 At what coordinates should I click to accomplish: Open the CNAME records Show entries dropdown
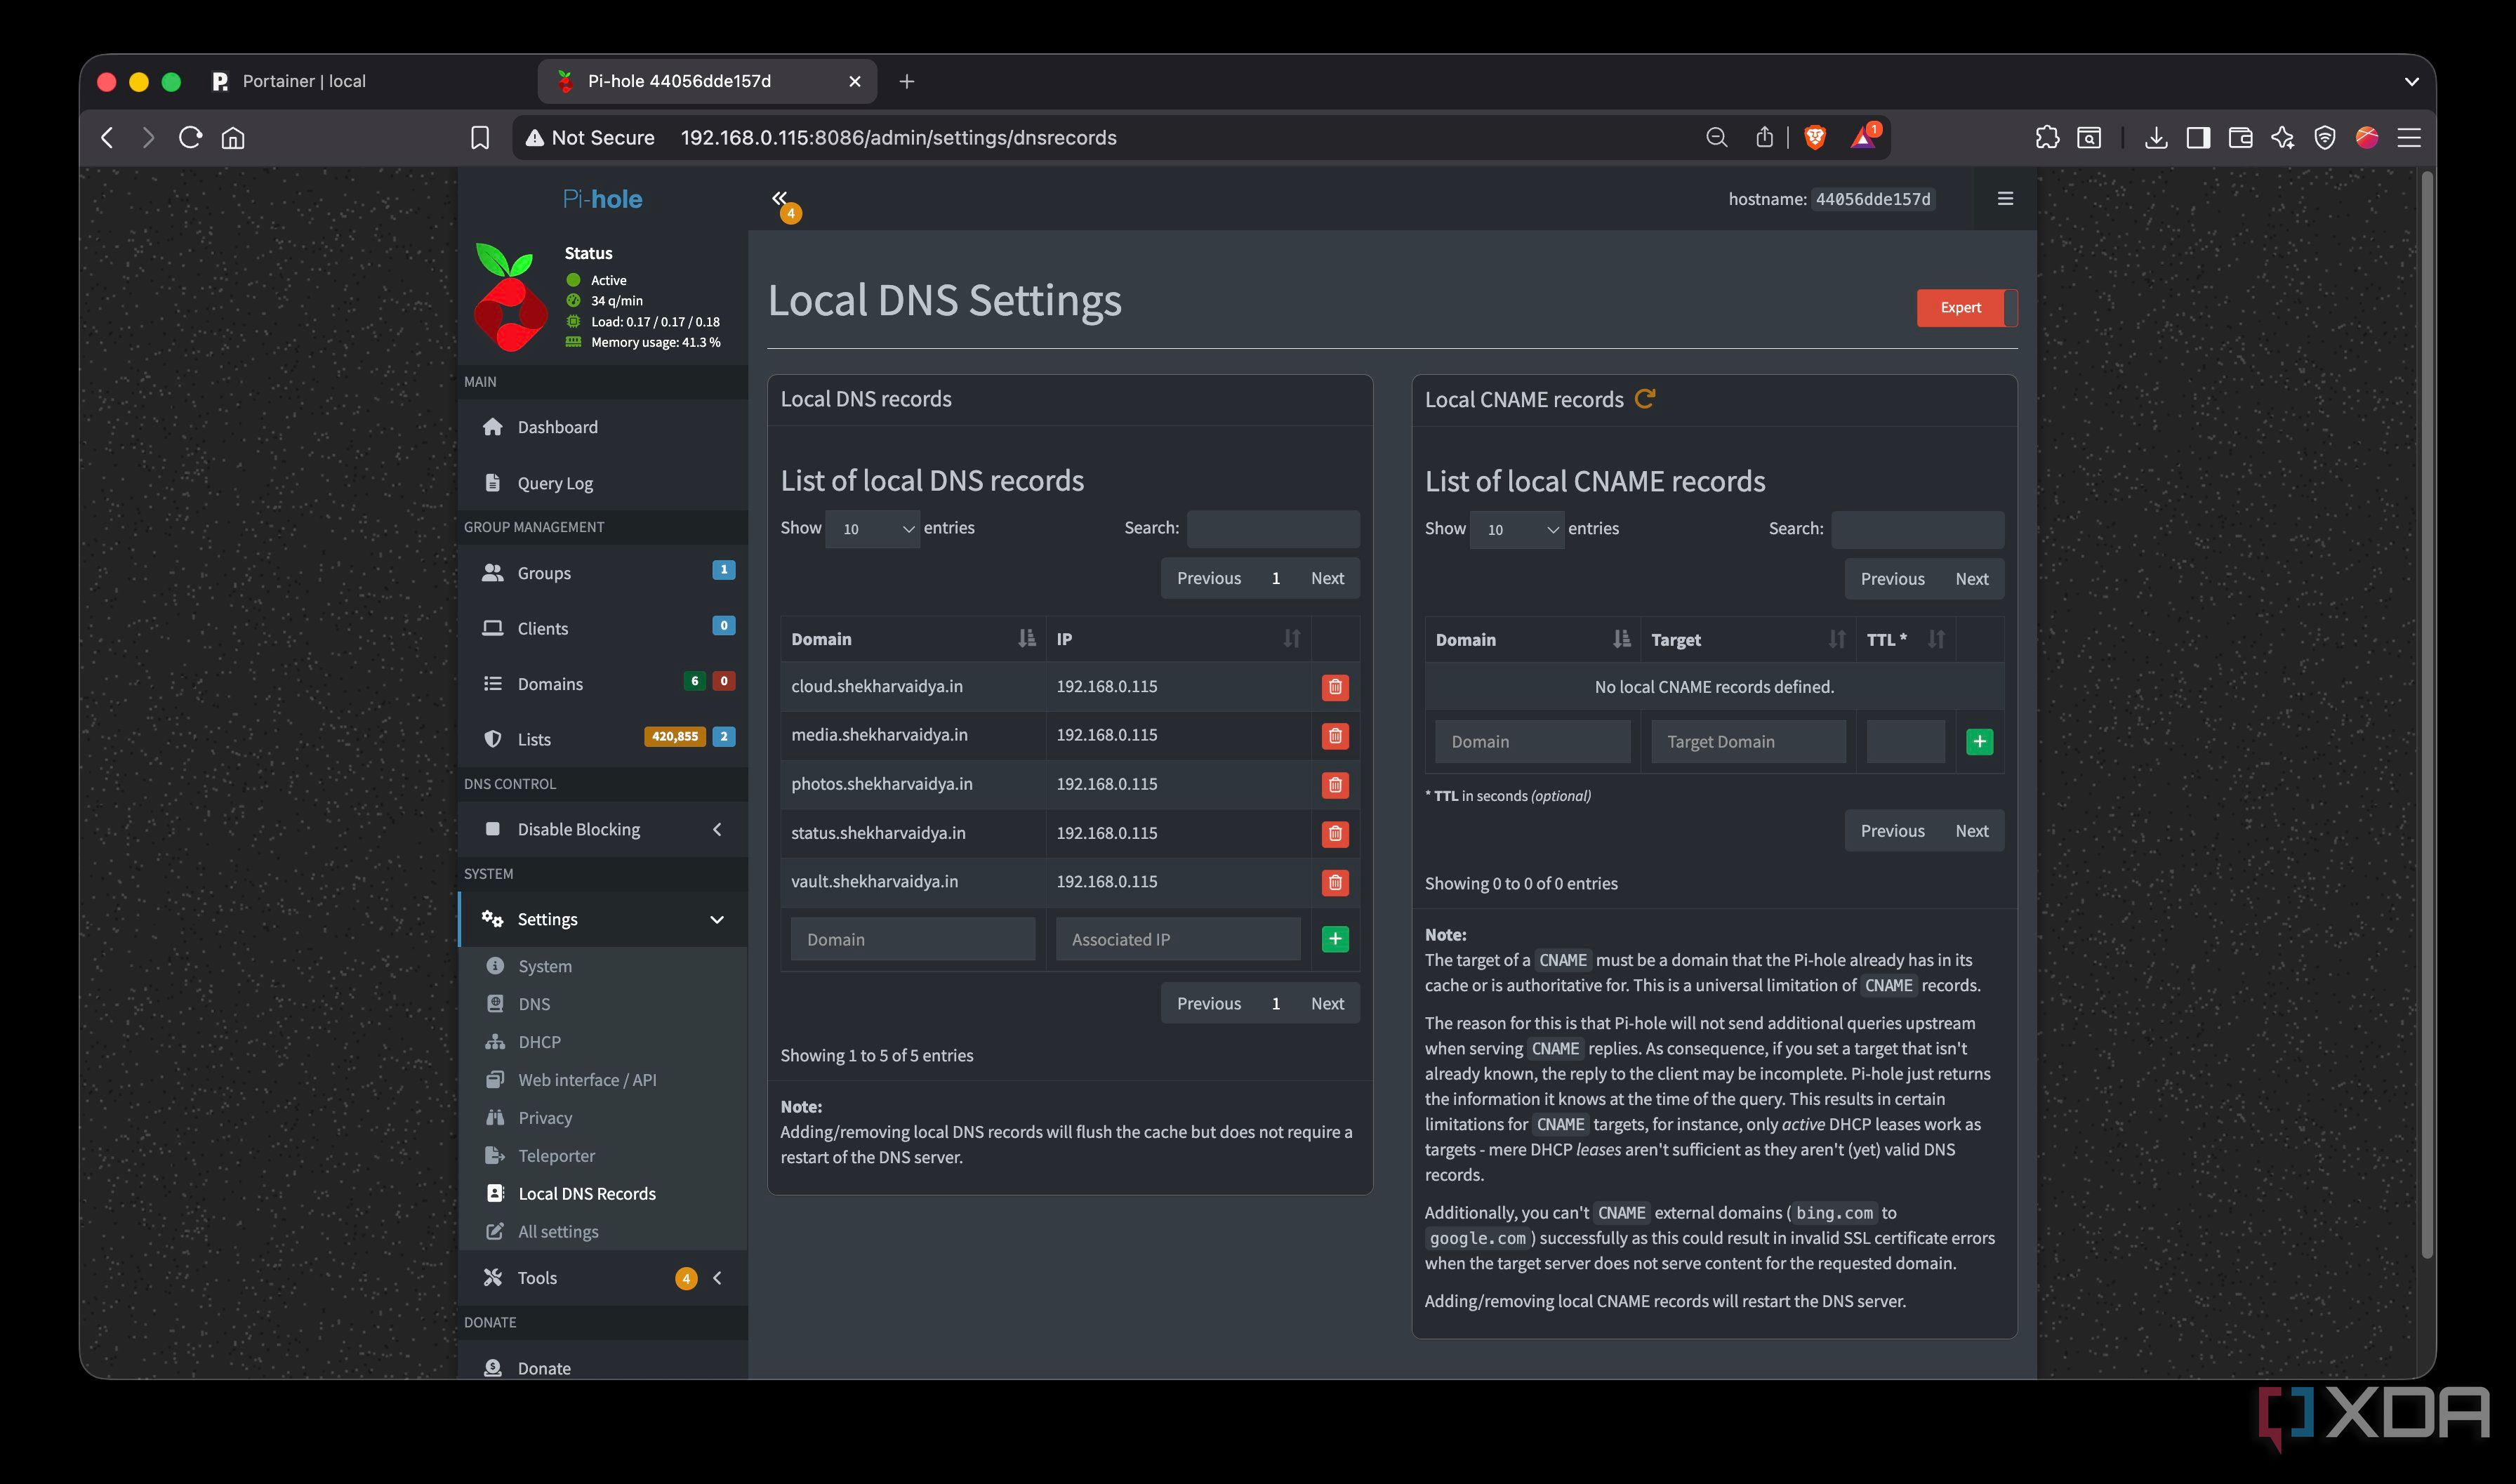coord(1516,530)
